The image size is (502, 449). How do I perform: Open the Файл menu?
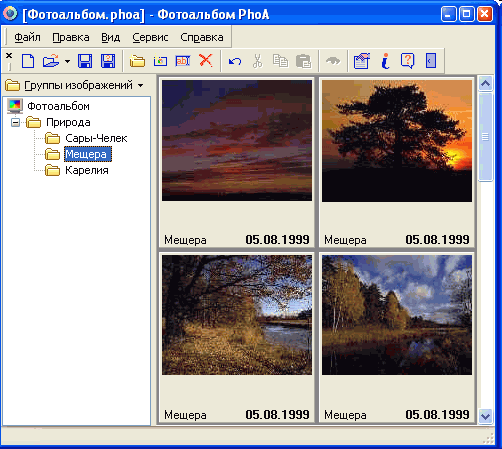(27, 37)
